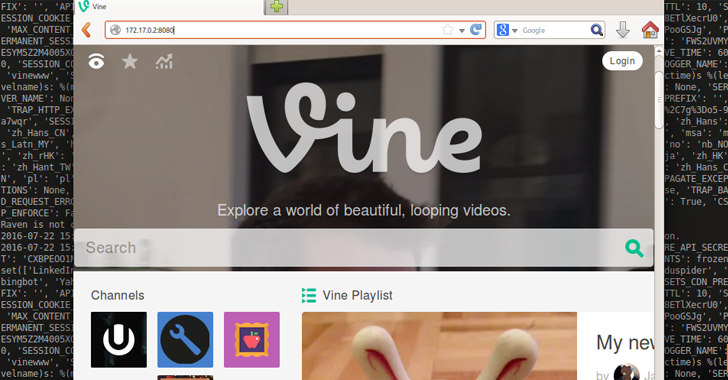
Task: Reload the page with the refresh icon
Action: click(476, 30)
